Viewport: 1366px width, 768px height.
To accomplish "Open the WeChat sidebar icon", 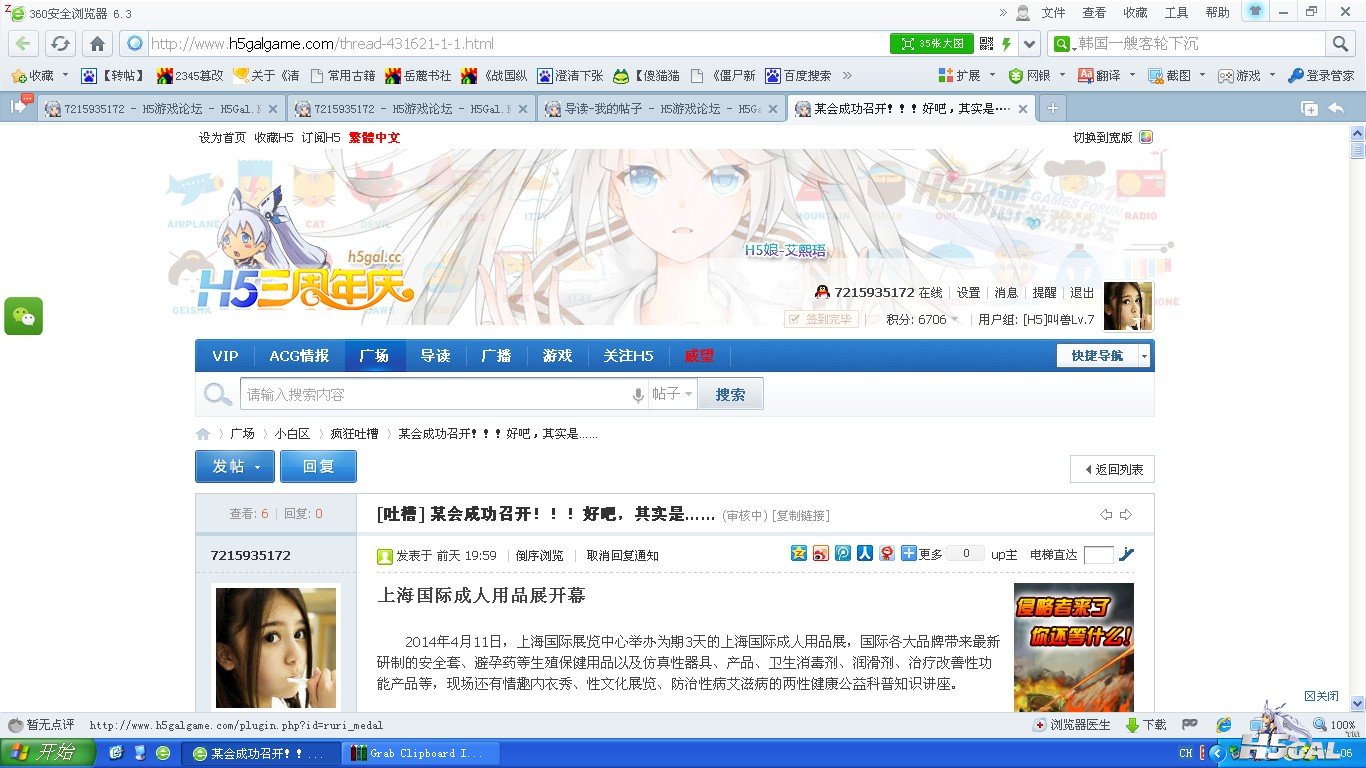I will (24, 316).
